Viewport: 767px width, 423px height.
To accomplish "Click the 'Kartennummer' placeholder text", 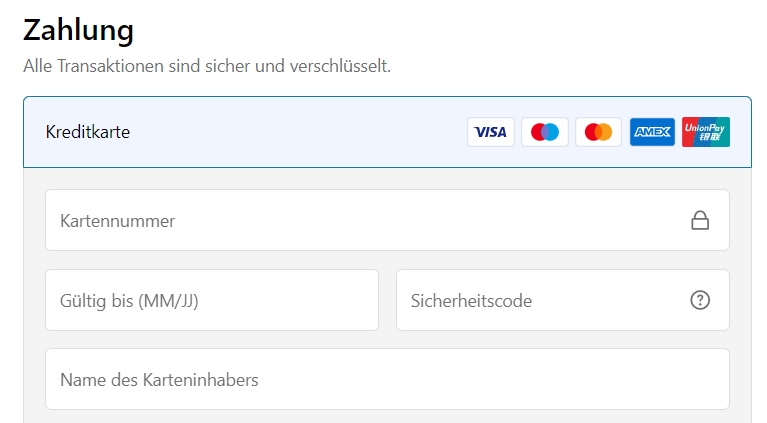I will click(117, 221).
